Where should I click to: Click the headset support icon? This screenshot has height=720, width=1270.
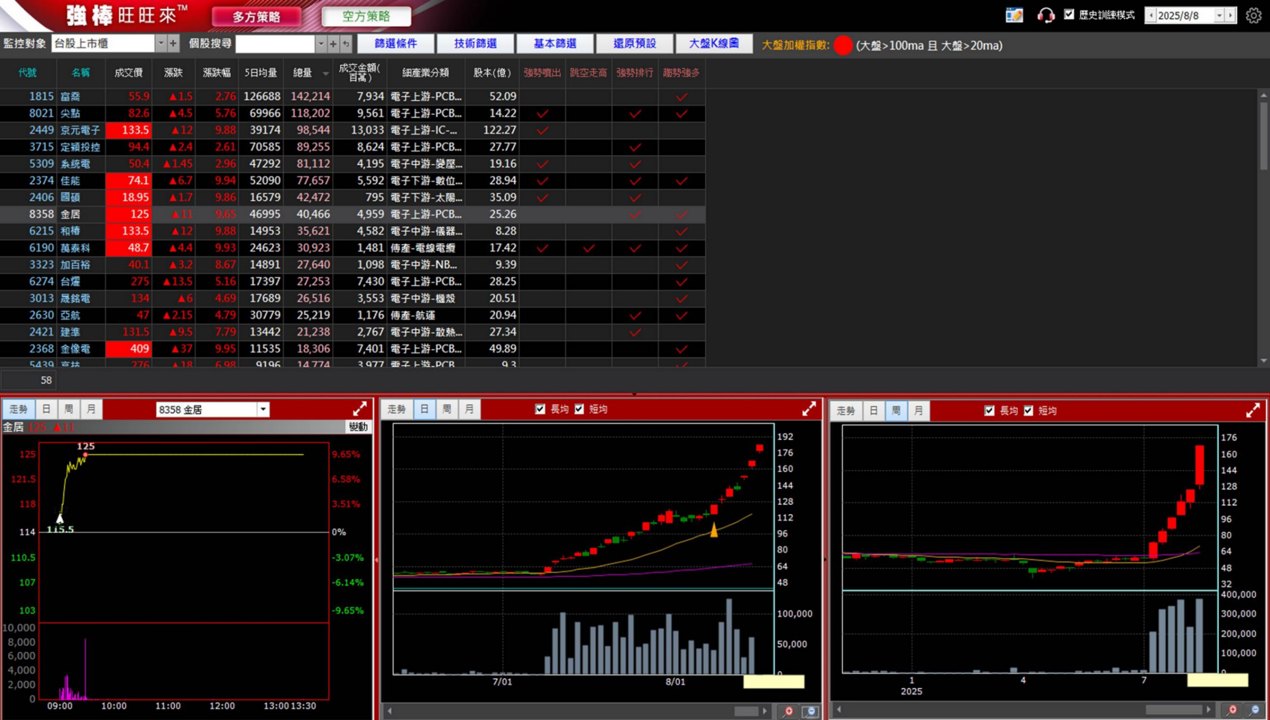click(x=1046, y=15)
